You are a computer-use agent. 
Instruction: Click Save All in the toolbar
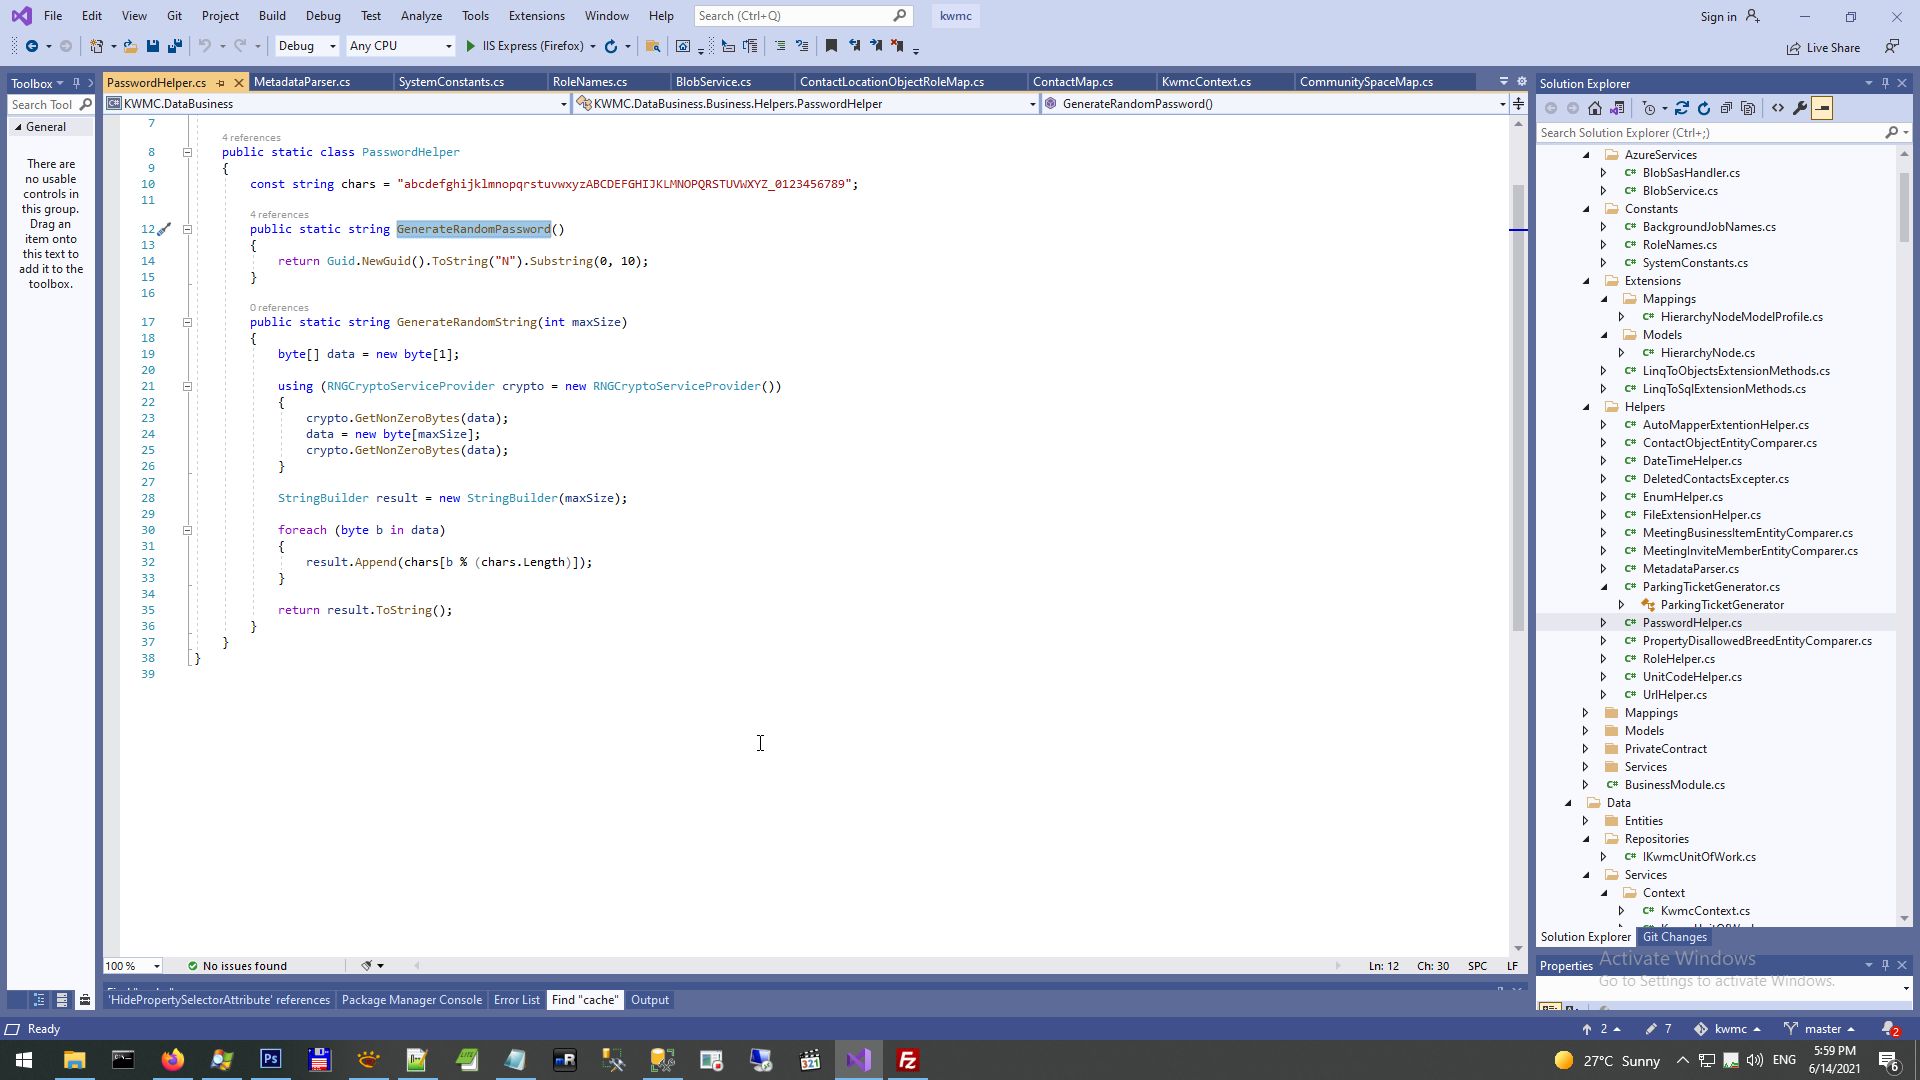(175, 46)
